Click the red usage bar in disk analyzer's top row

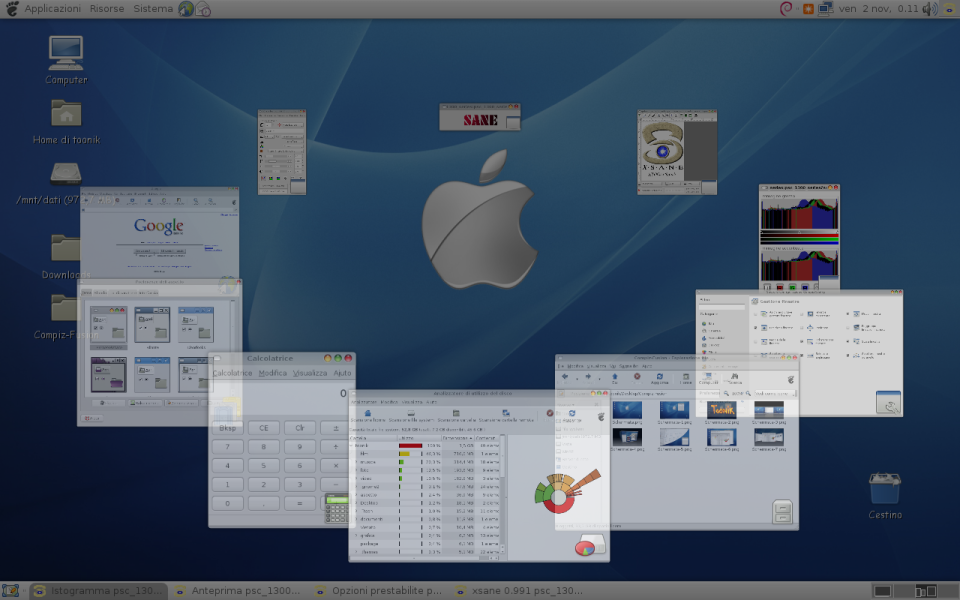[x=410, y=446]
